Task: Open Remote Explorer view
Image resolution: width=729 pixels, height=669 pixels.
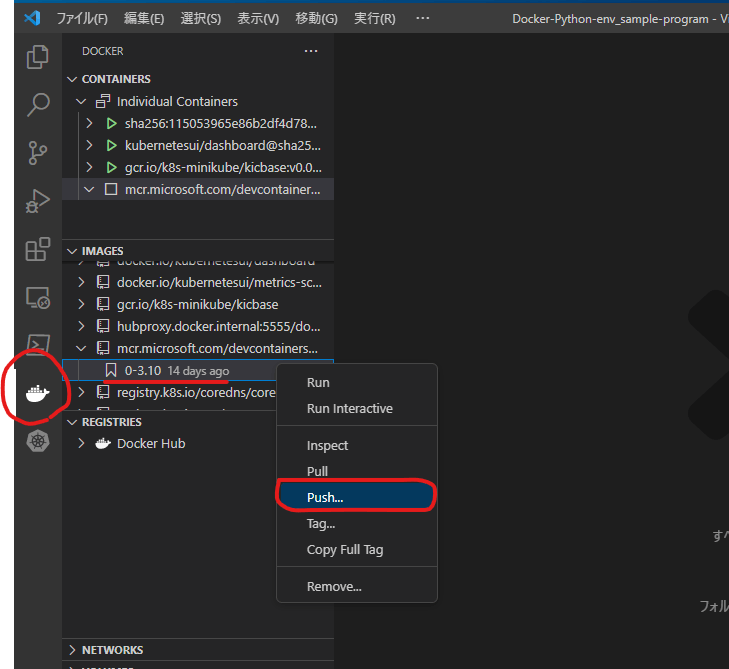Action: tap(38, 298)
